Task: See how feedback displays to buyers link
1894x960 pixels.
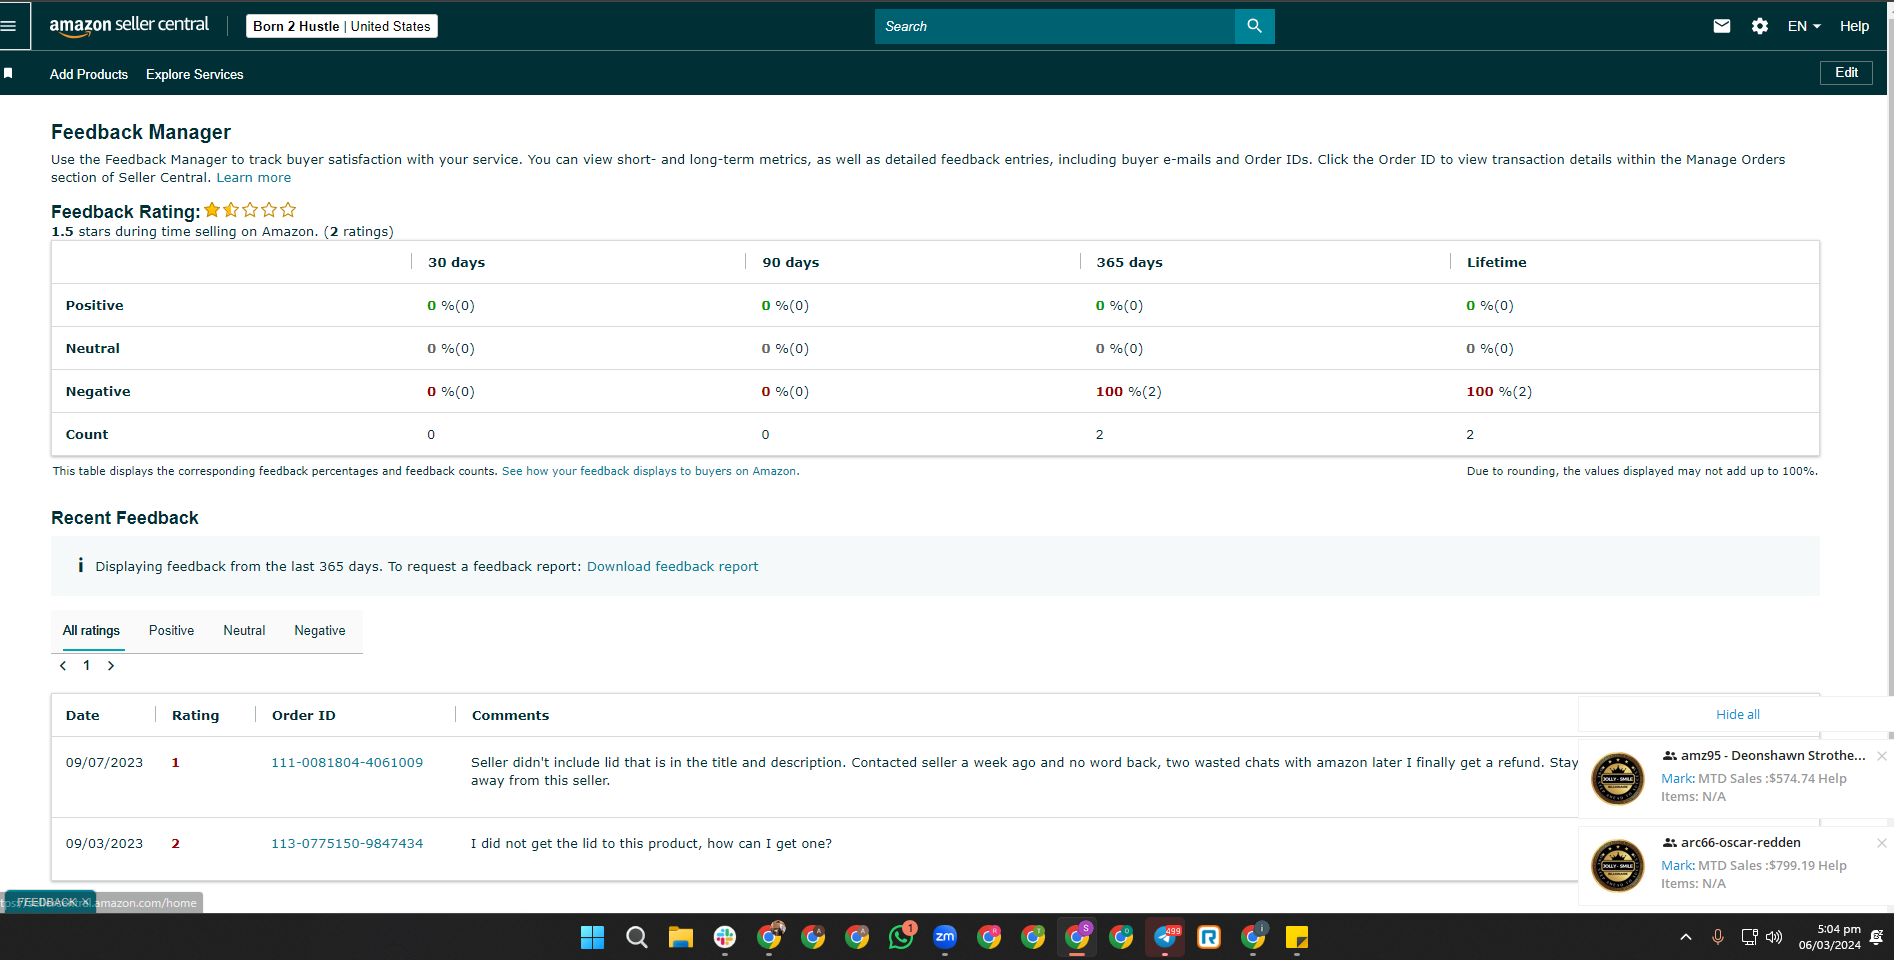Action: click(x=650, y=471)
